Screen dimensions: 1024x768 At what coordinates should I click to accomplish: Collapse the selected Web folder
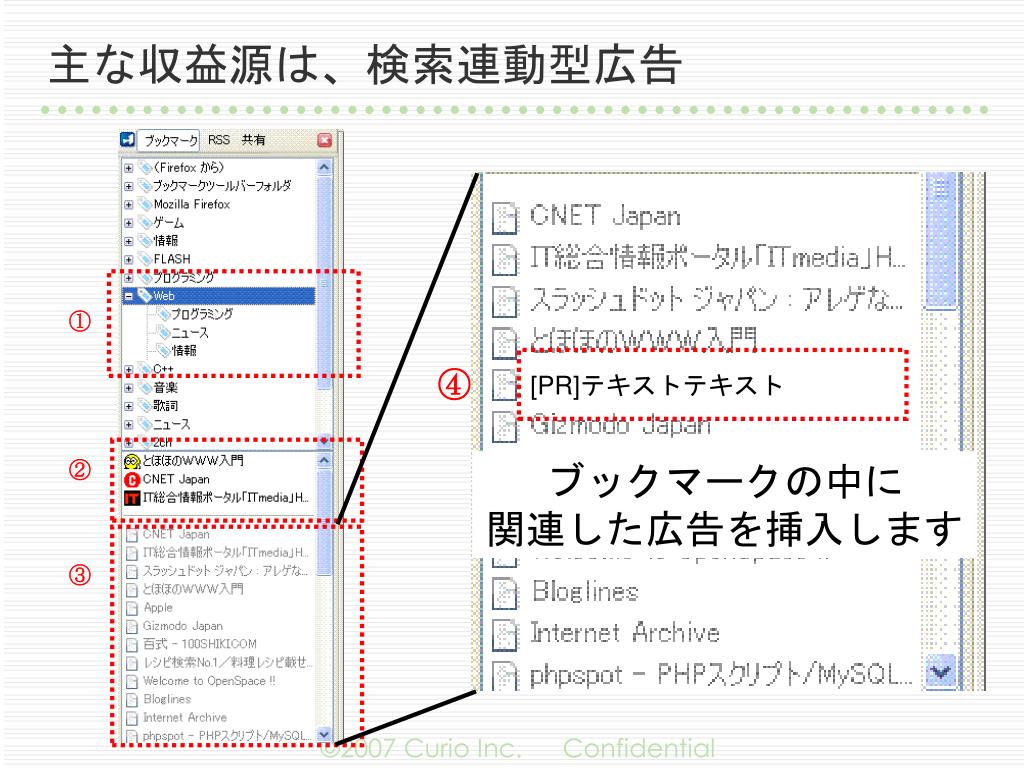129,296
